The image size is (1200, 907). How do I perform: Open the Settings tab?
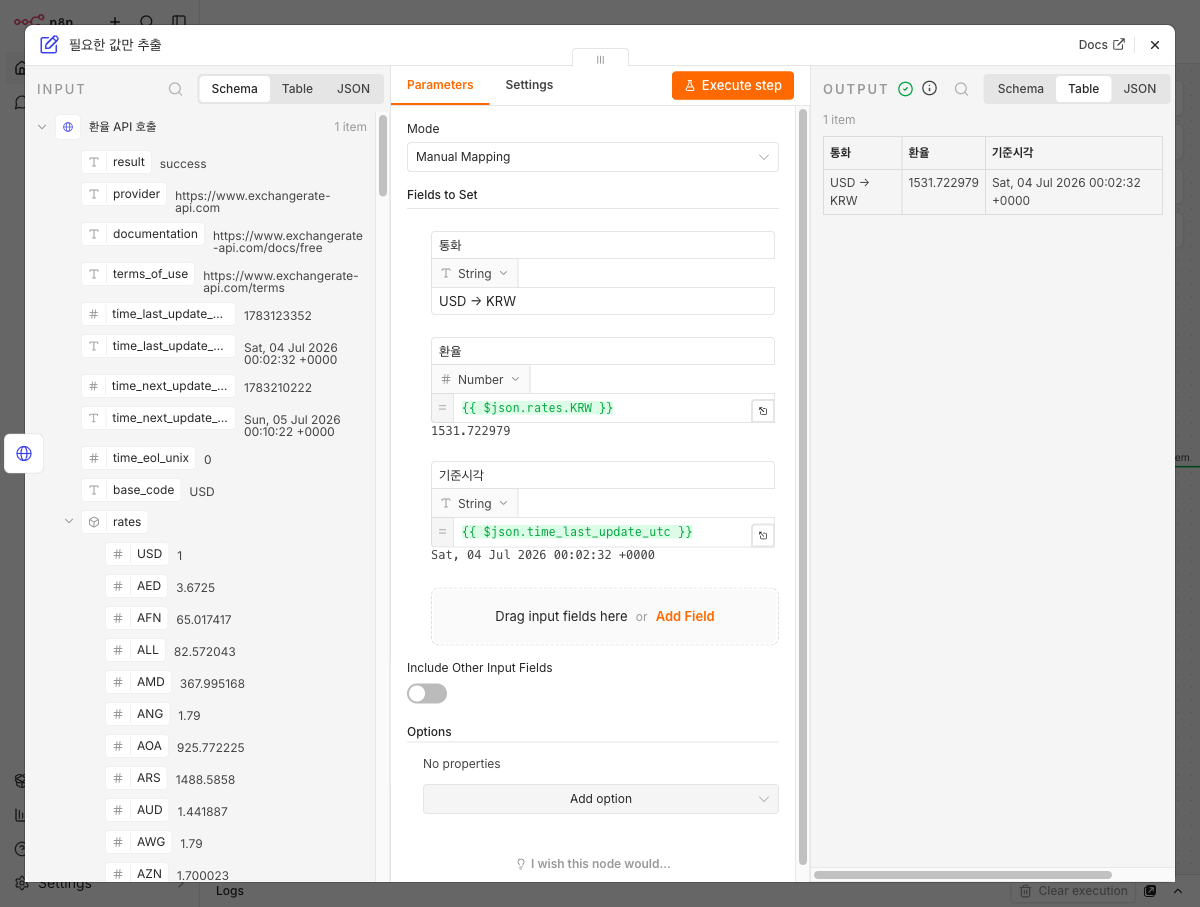[x=529, y=85]
